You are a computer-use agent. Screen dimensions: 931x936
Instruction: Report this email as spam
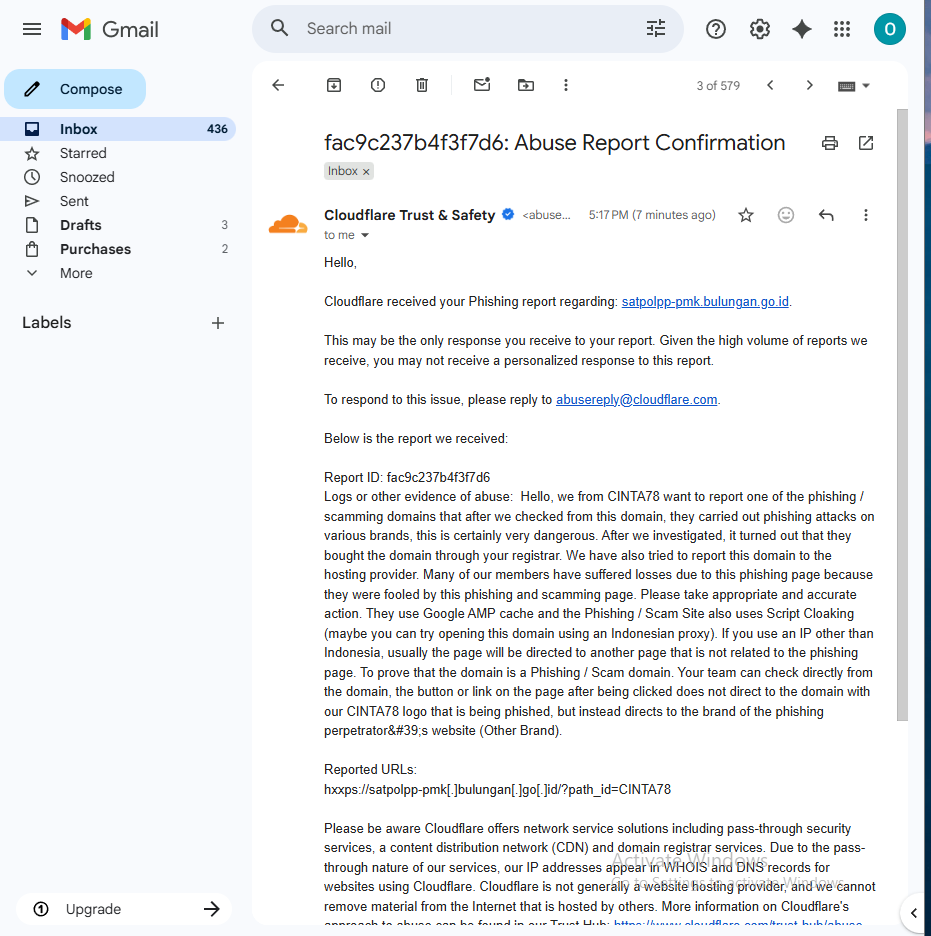pyautogui.click(x=378, y=85)
